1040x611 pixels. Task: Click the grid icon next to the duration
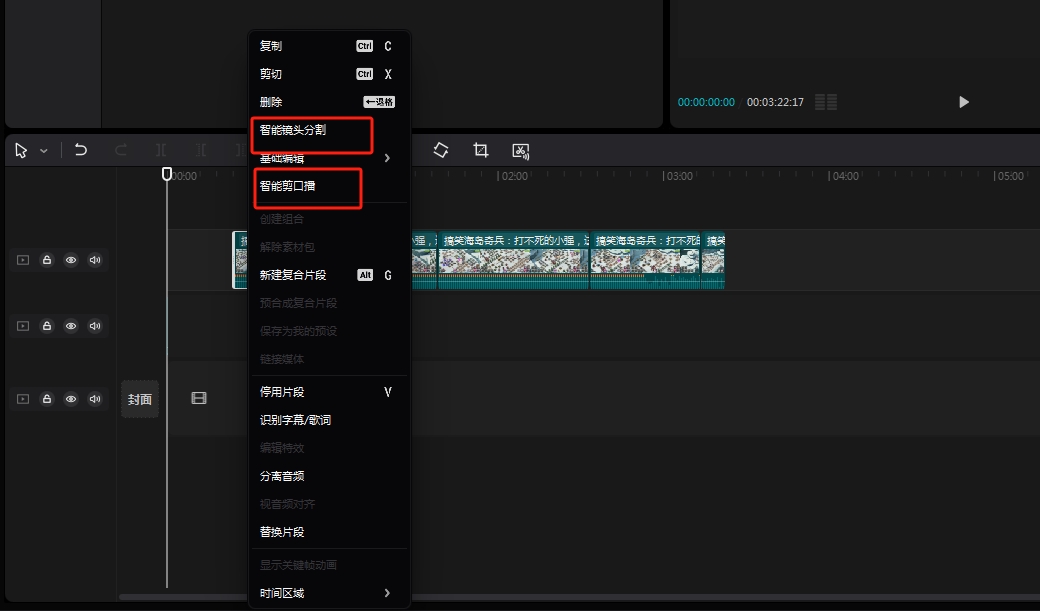(826, 102)
